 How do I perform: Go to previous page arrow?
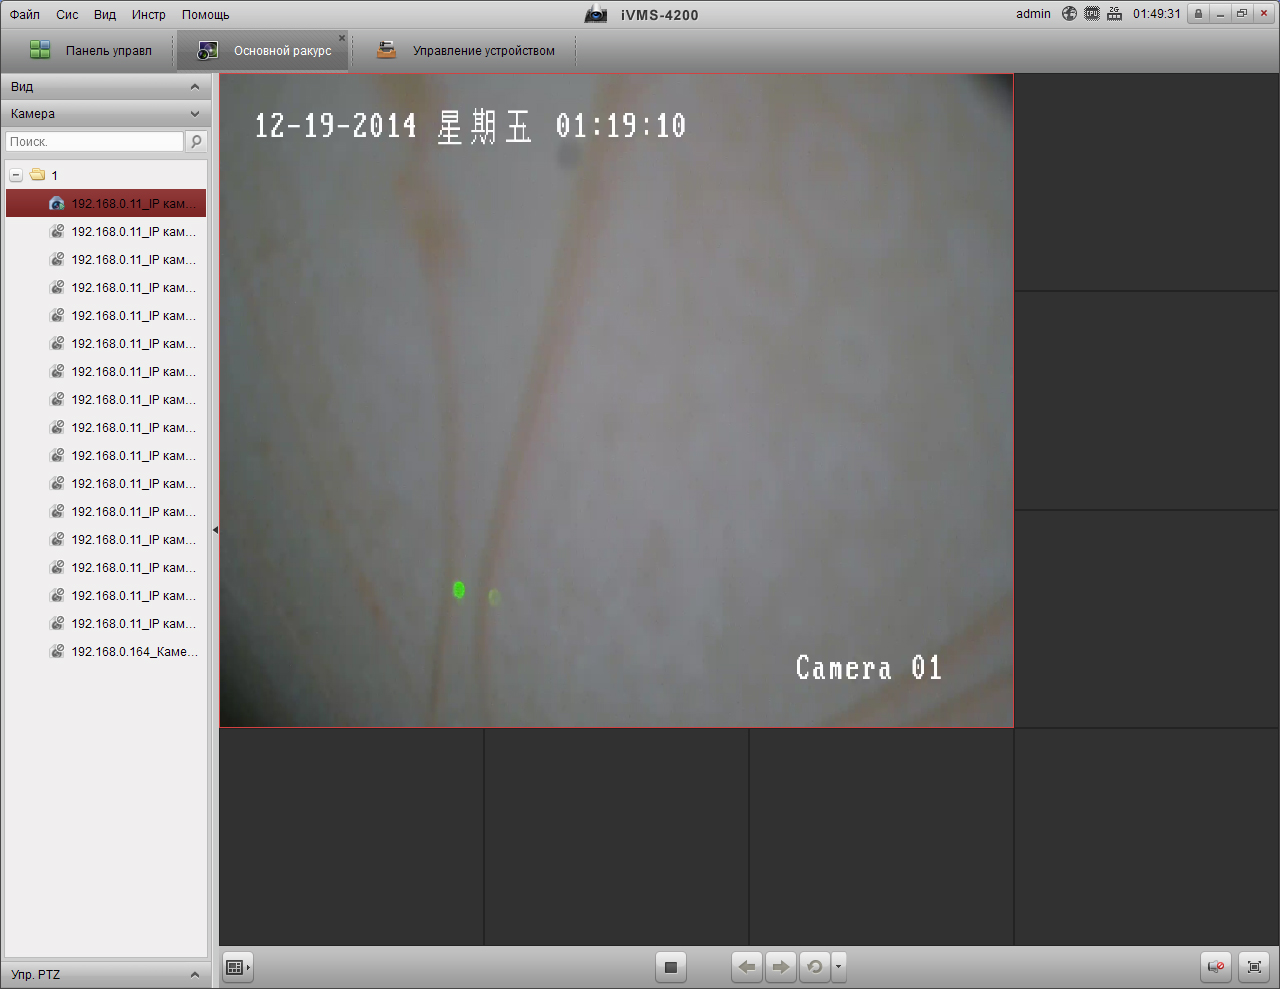[747, 967]
